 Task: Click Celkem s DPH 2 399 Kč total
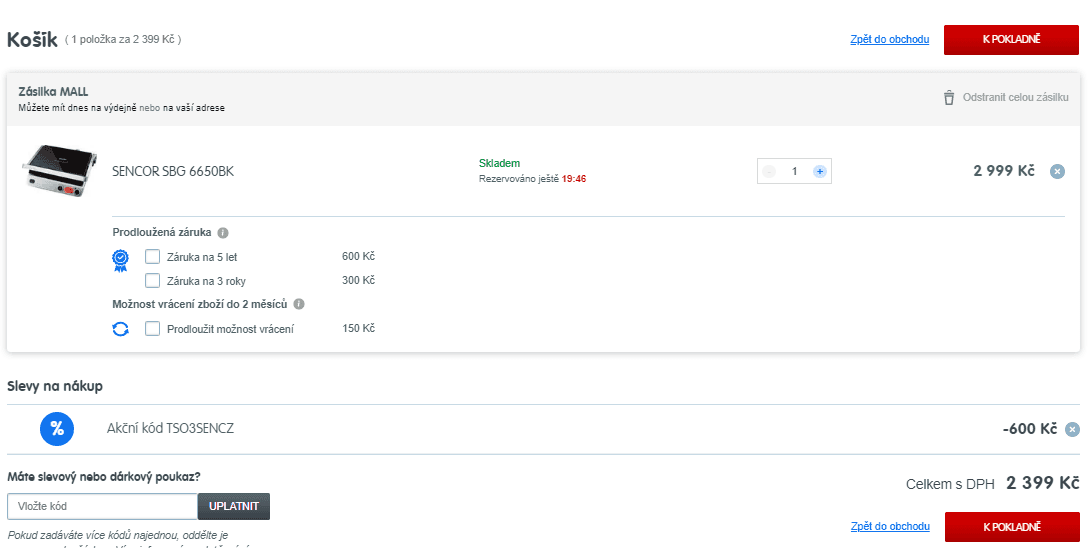(992, 483)
